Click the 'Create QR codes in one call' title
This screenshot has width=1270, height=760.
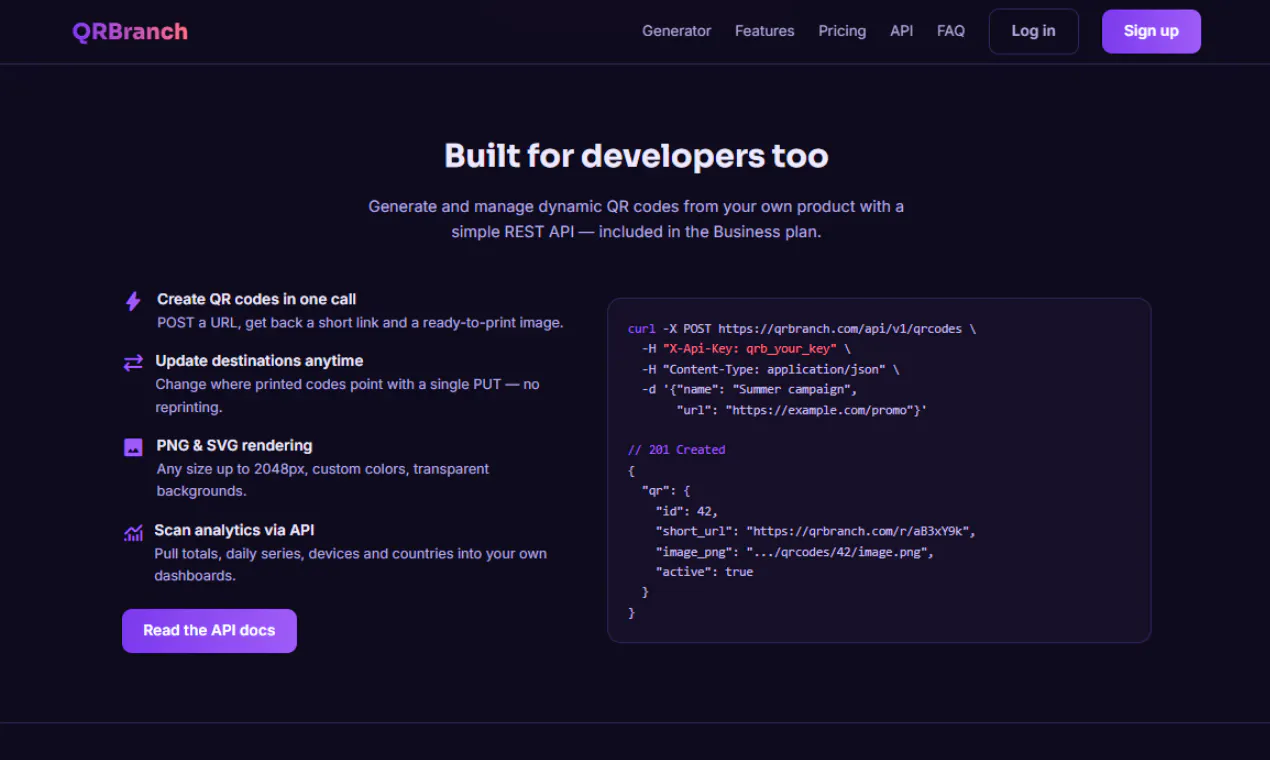pyautogui.click(x=257, y=299)
